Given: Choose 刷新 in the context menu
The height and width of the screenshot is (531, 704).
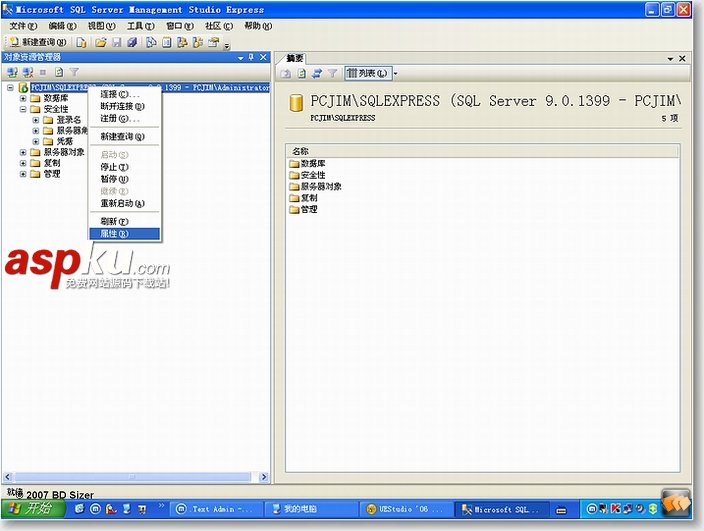Looking at the screenshot, I should pos(124,221).
